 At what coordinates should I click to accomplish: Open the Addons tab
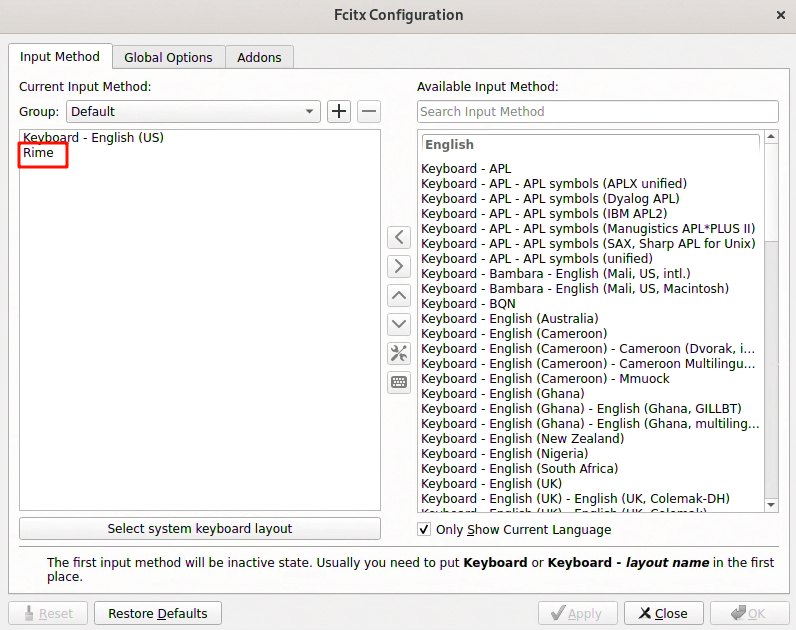259,57
